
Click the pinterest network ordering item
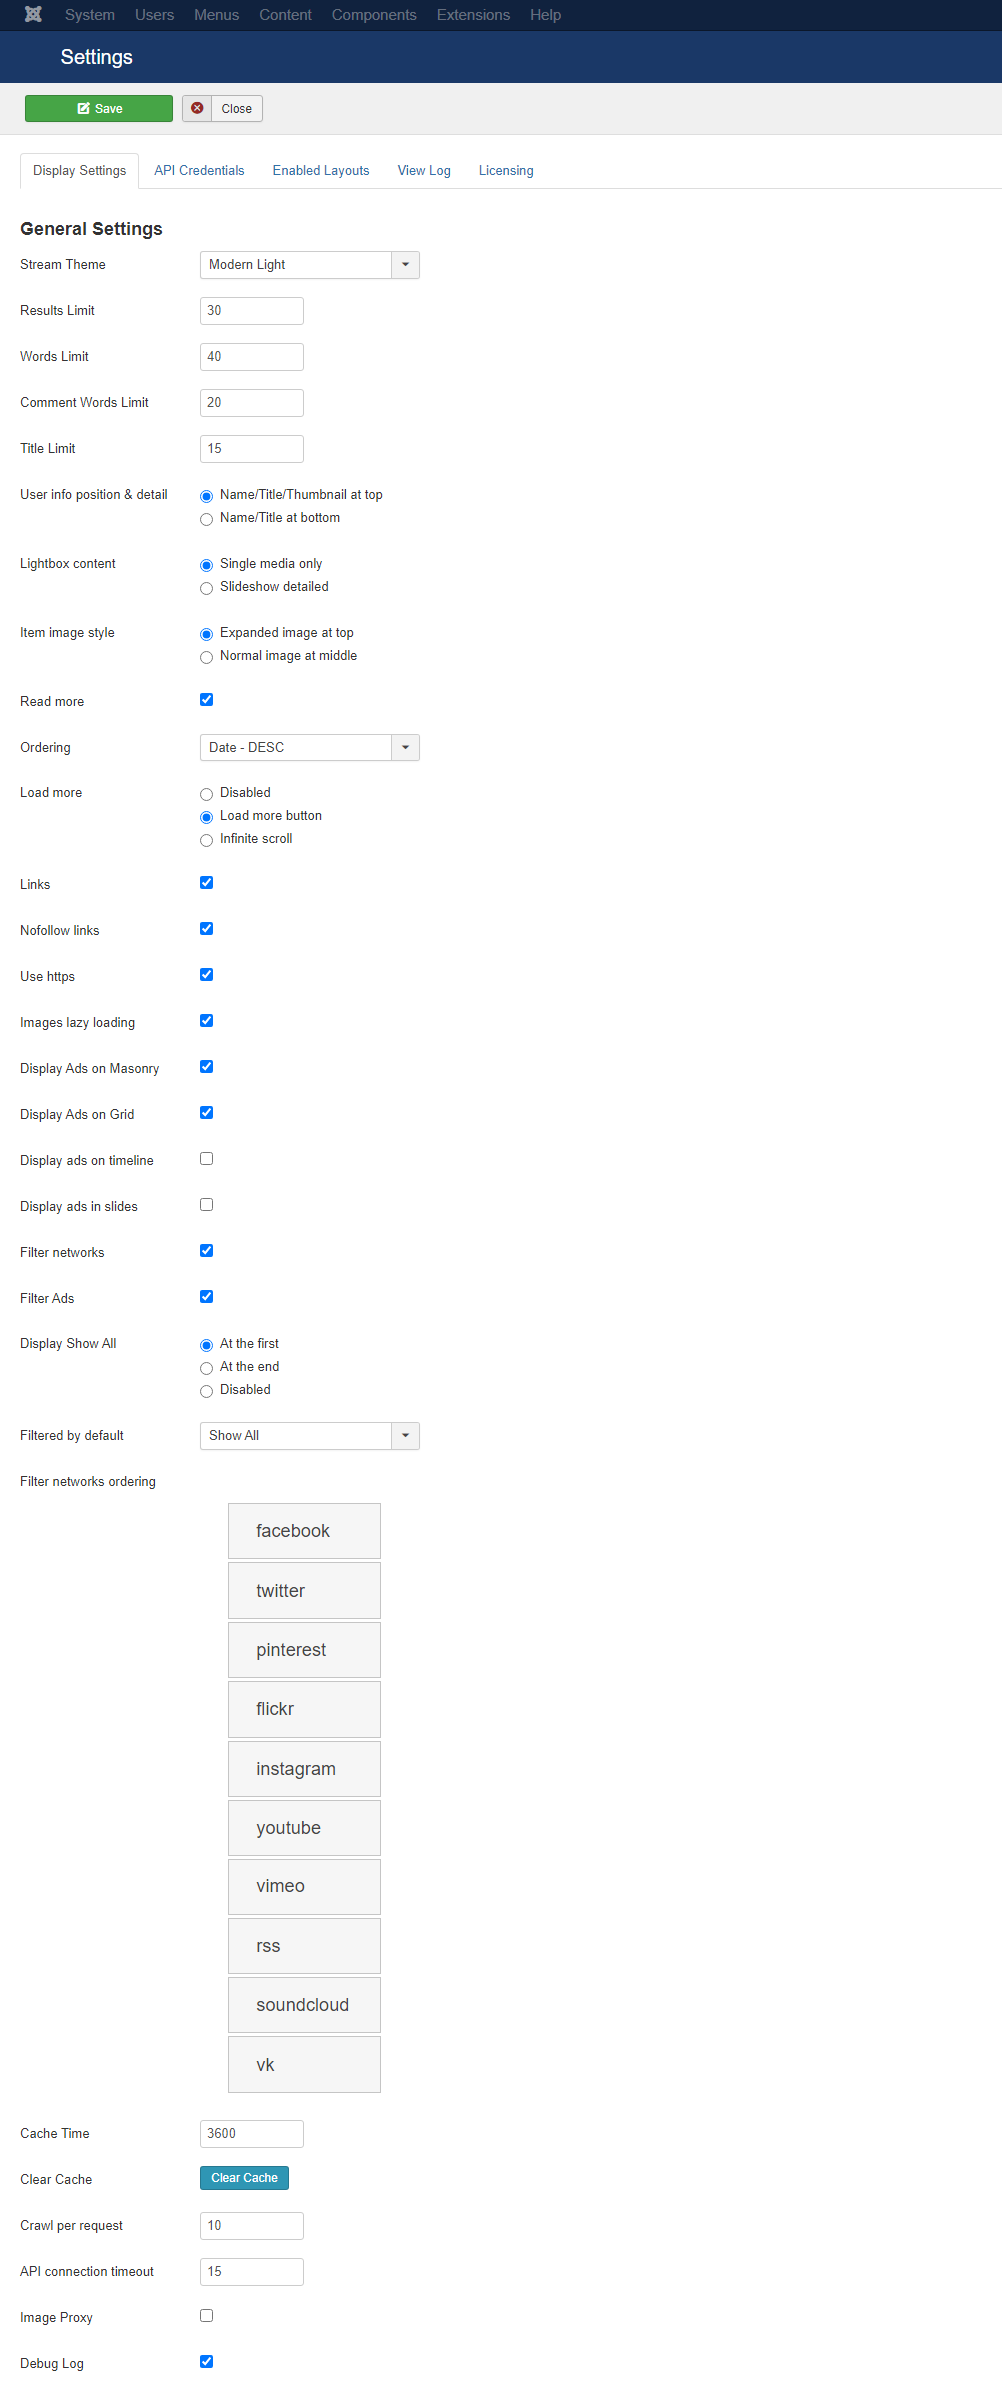coord(304,1650)
